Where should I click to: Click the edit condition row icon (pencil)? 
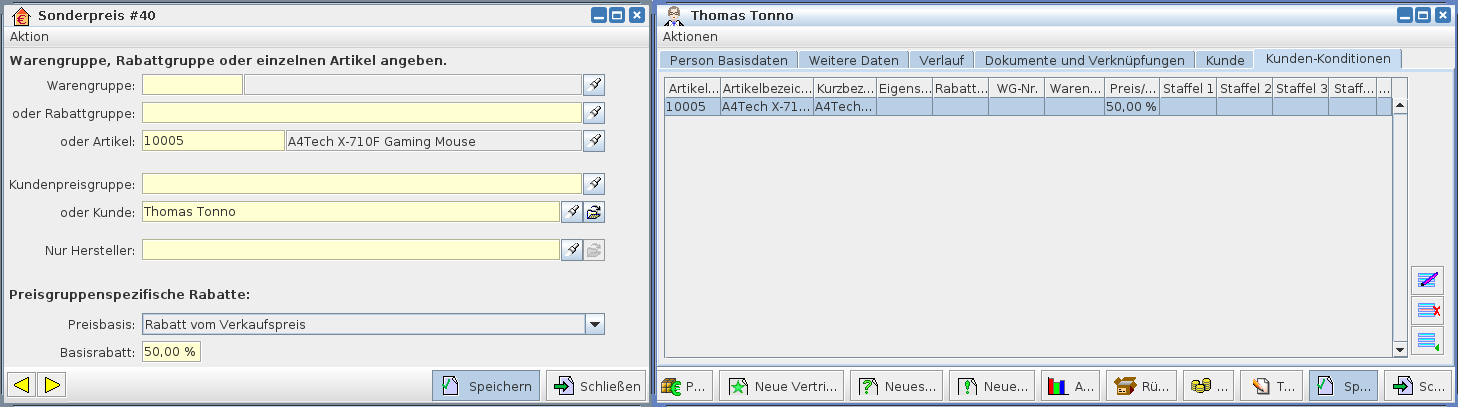[1427, 281]
